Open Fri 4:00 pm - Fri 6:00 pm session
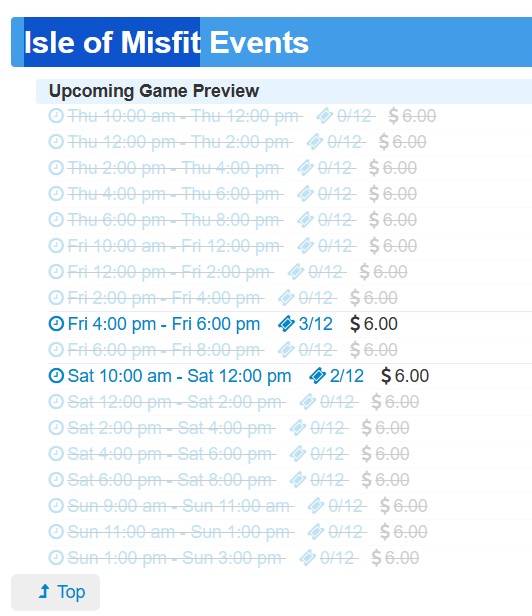The image size is (532, 616). [164, 324]
